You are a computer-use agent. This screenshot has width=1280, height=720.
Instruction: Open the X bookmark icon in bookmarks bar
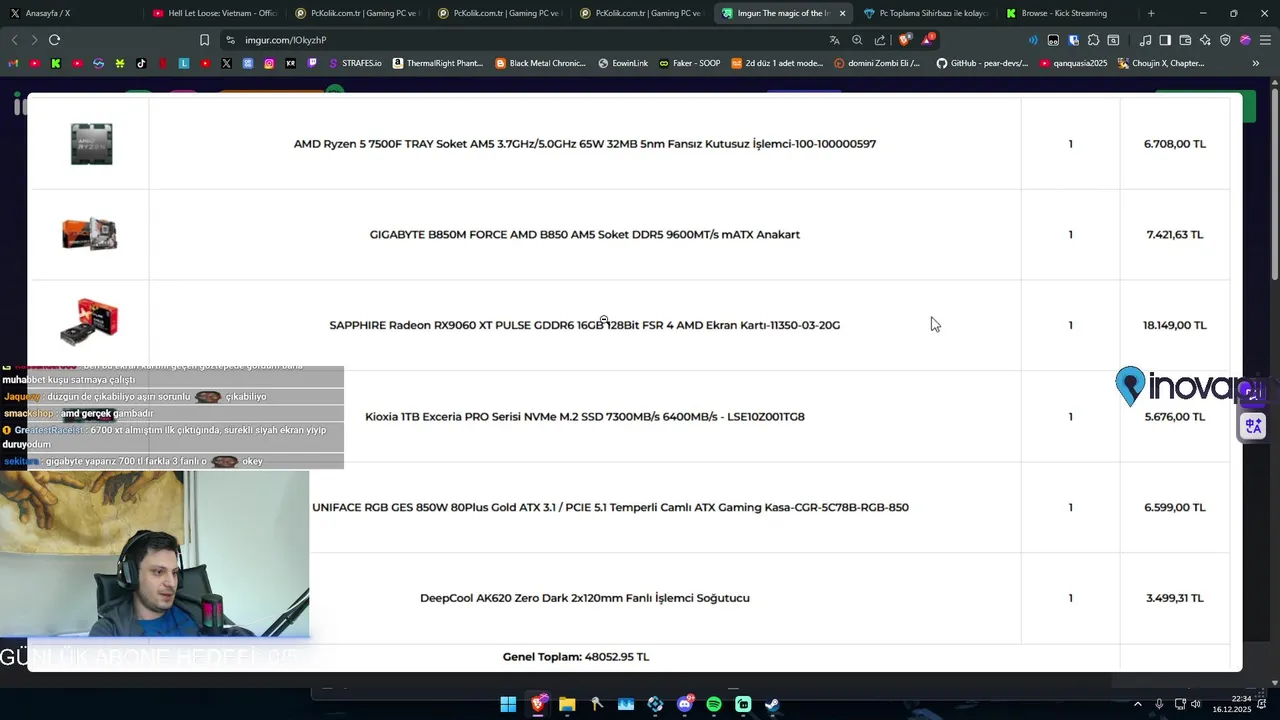click(226, 63)
